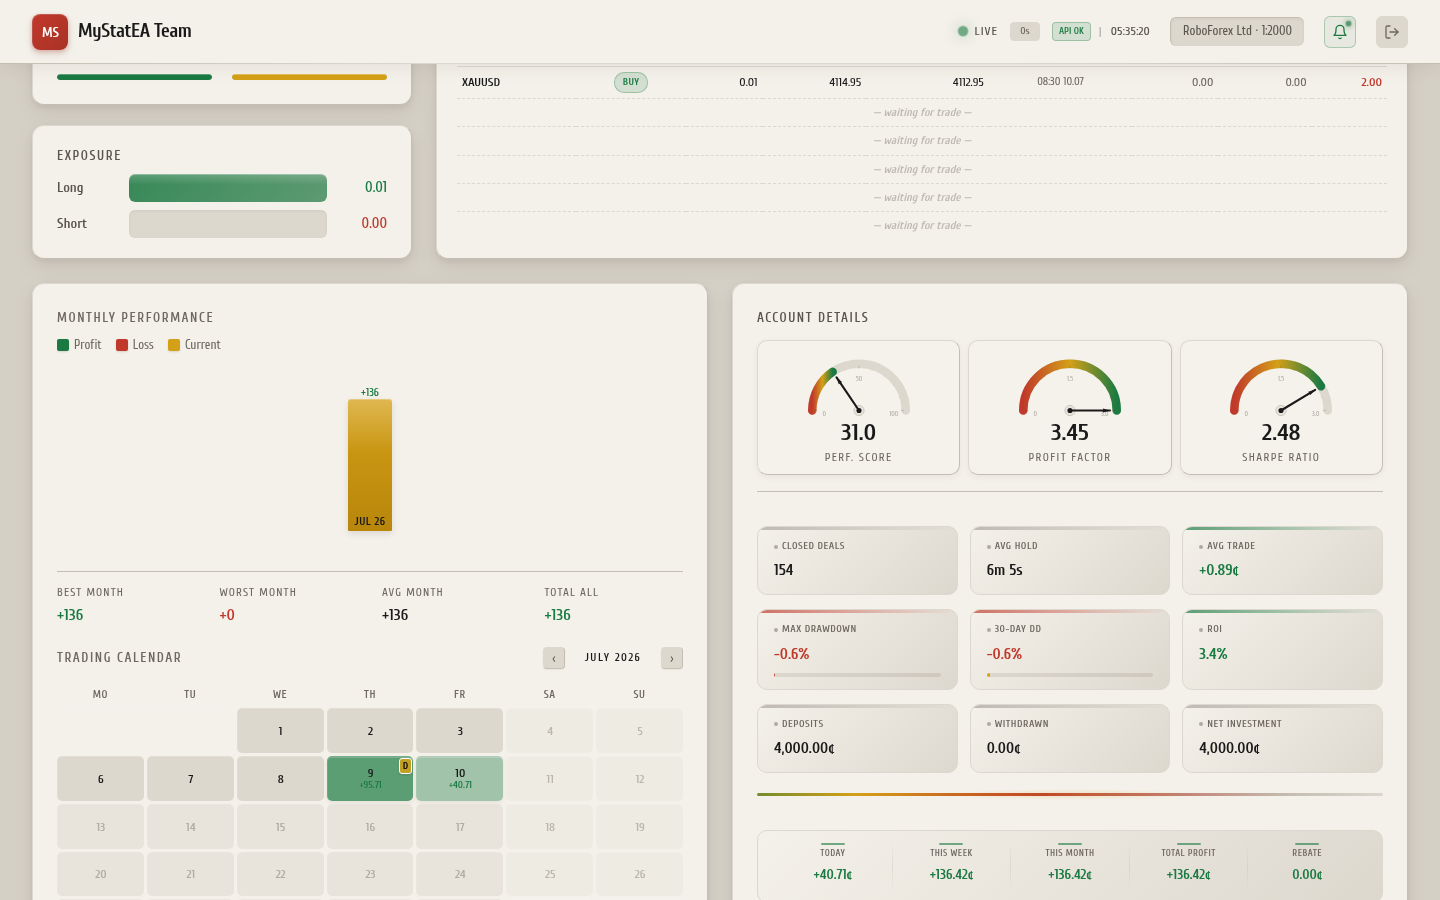
Task: Click the Total Profit value
Action: pyautogui.click(x=1188, y=875)
